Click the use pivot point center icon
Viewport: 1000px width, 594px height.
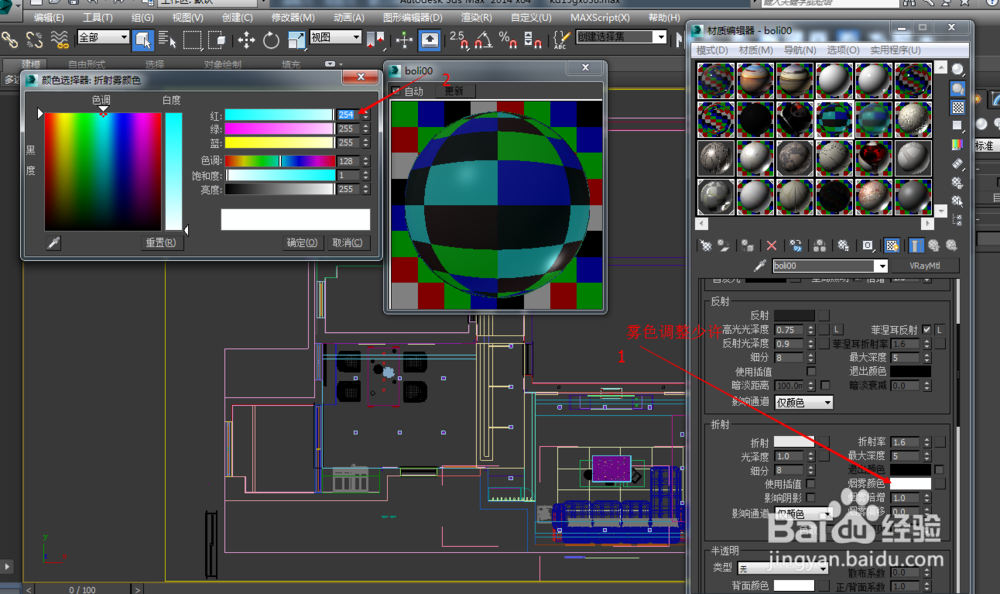coord(376,40)
